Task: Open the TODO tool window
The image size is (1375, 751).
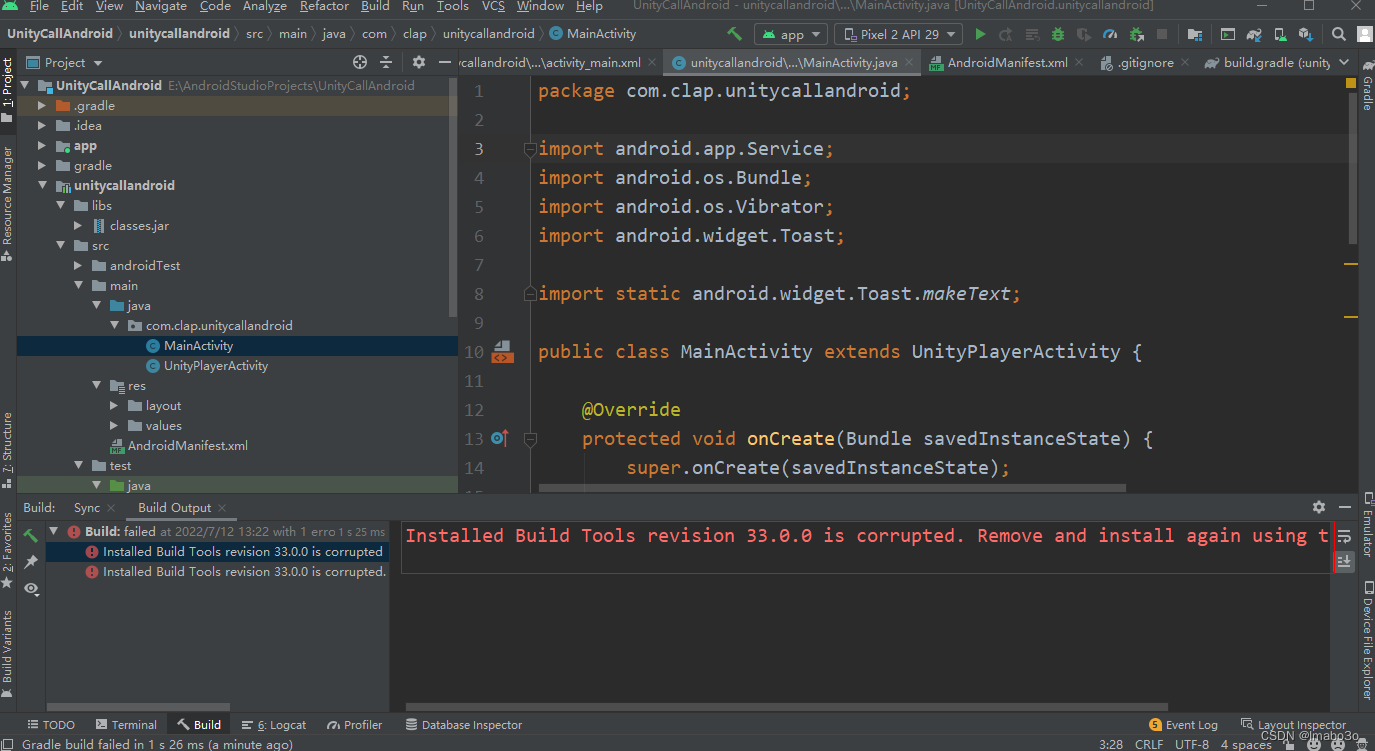Action: click(50, 724)
